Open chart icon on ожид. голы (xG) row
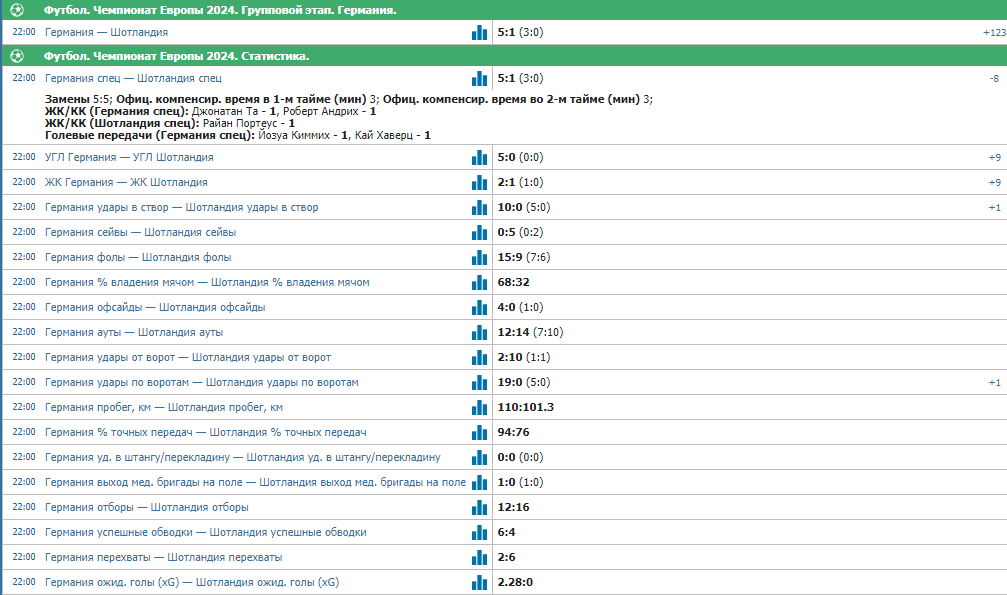This screenshot has height=595, width=1007. click(479, 583)
